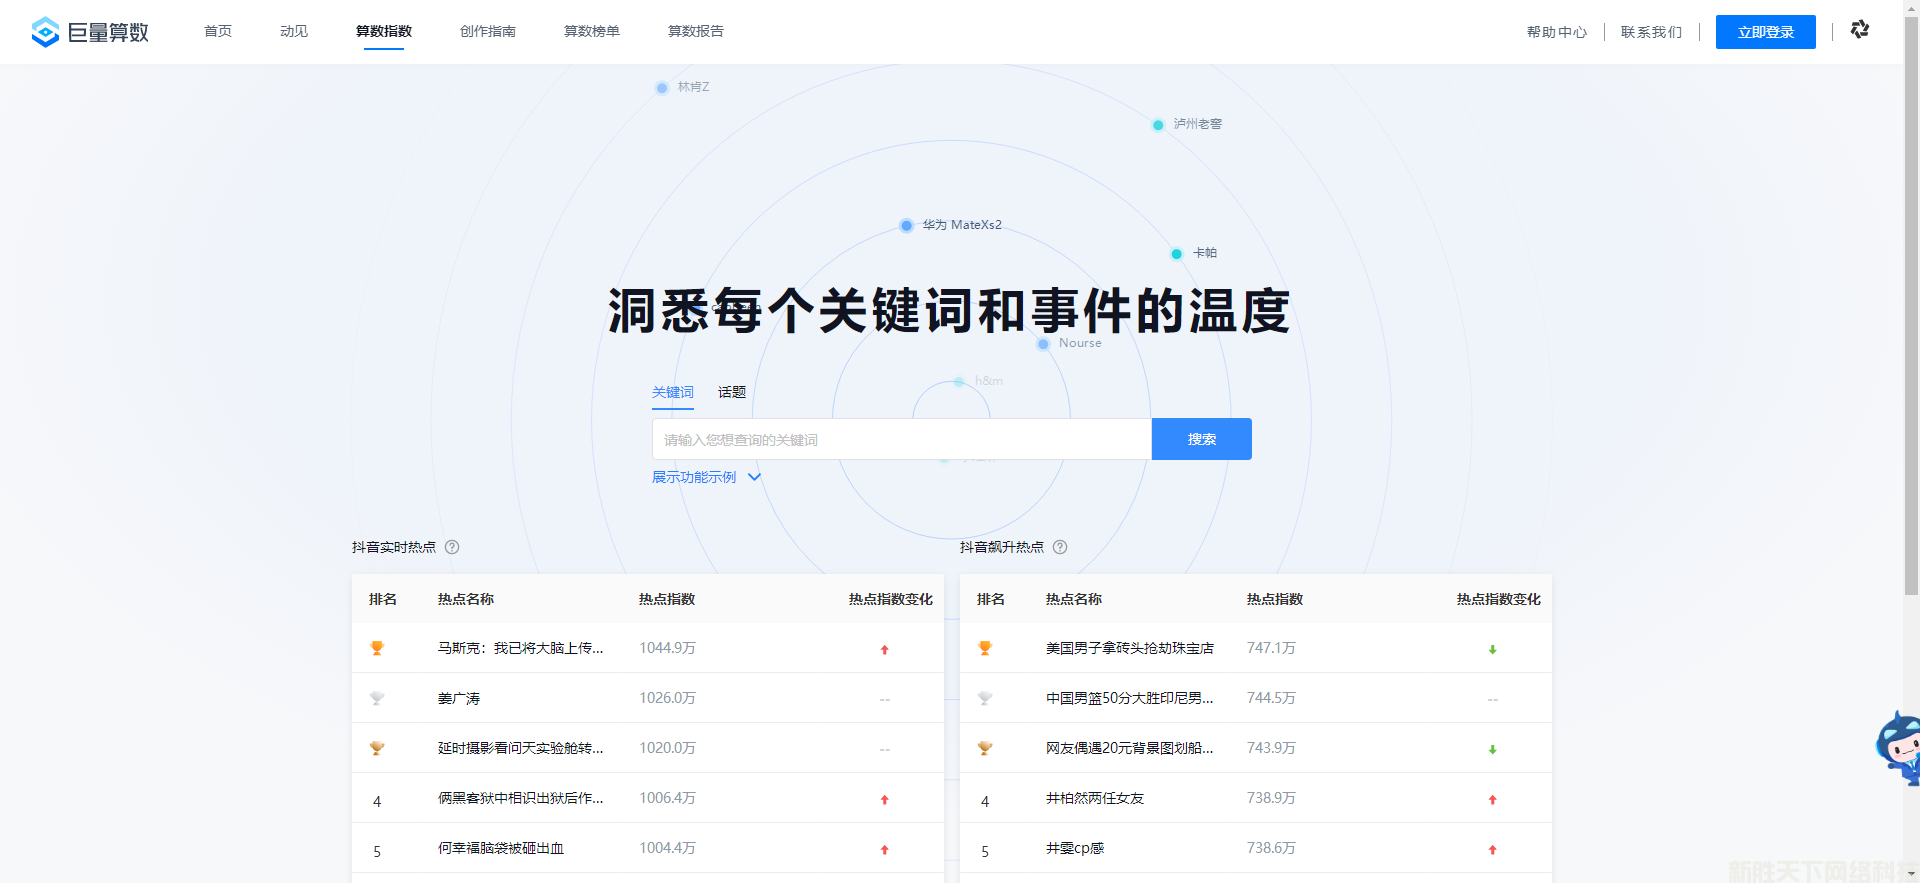Click silver trophy beside 中国男篮50分大胜
Image resolution: width=1920 pixels, height=883 pixels.
(985, 698)
